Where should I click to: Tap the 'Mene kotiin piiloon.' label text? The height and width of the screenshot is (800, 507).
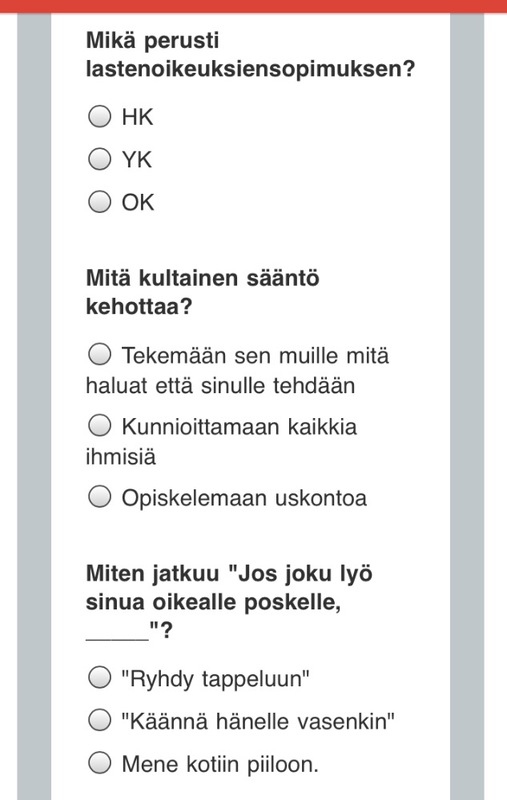220,764
